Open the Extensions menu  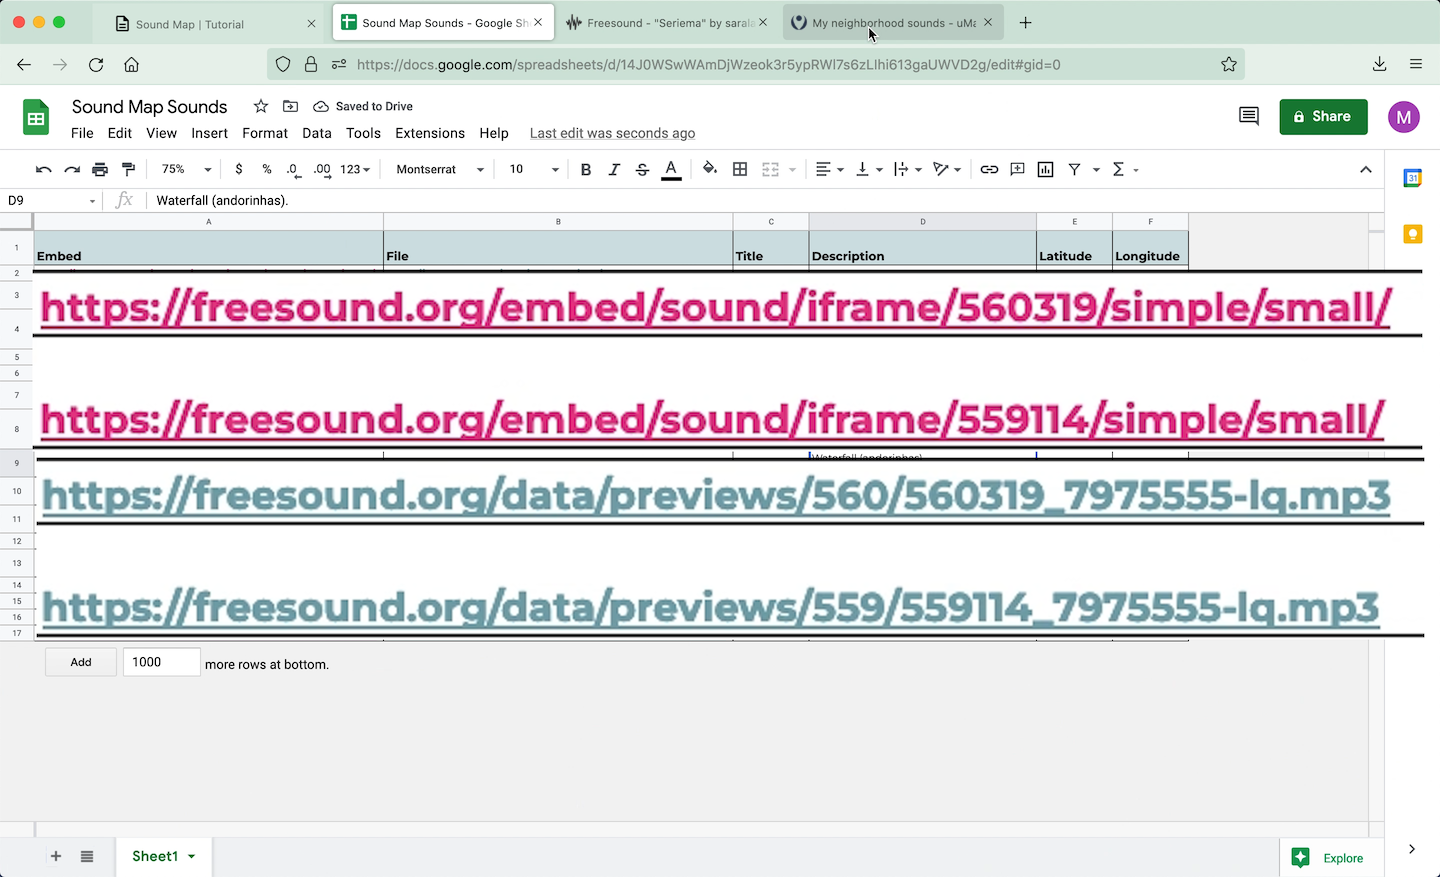430,133
